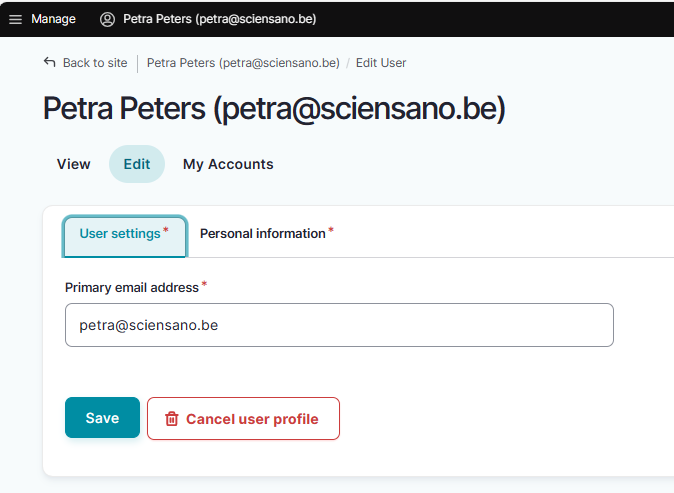The height and width of the screenshot is (493, 674).
Task: Click the Cancel user profile button
Action: (x=243, y=419)
